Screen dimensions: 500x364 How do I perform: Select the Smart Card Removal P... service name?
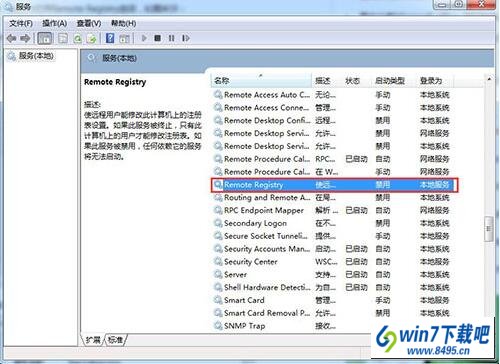point(267,313)
